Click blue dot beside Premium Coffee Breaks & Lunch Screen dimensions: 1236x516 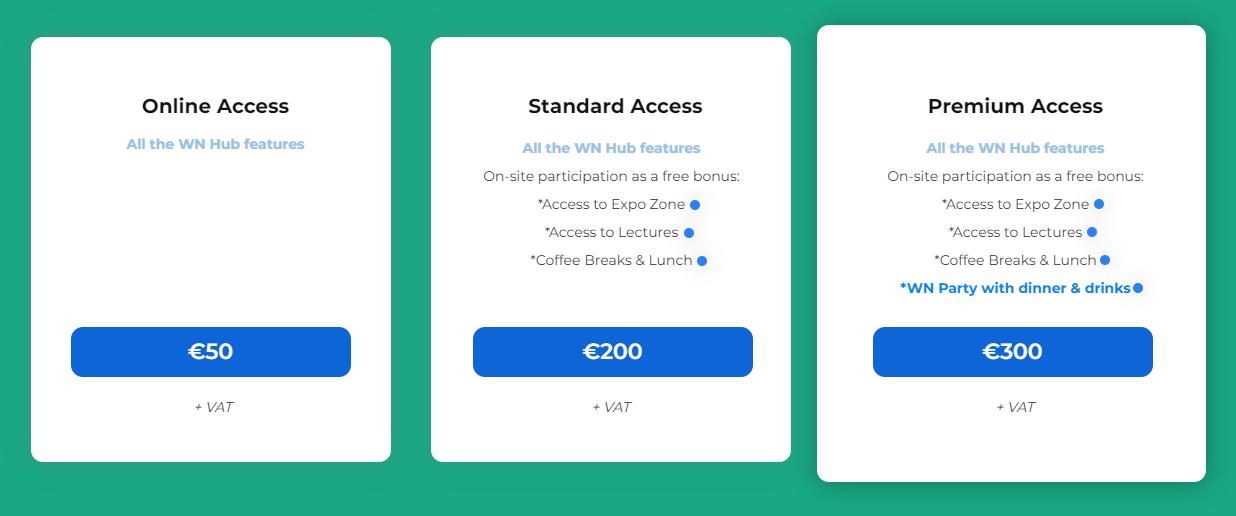coord(1105,260)
